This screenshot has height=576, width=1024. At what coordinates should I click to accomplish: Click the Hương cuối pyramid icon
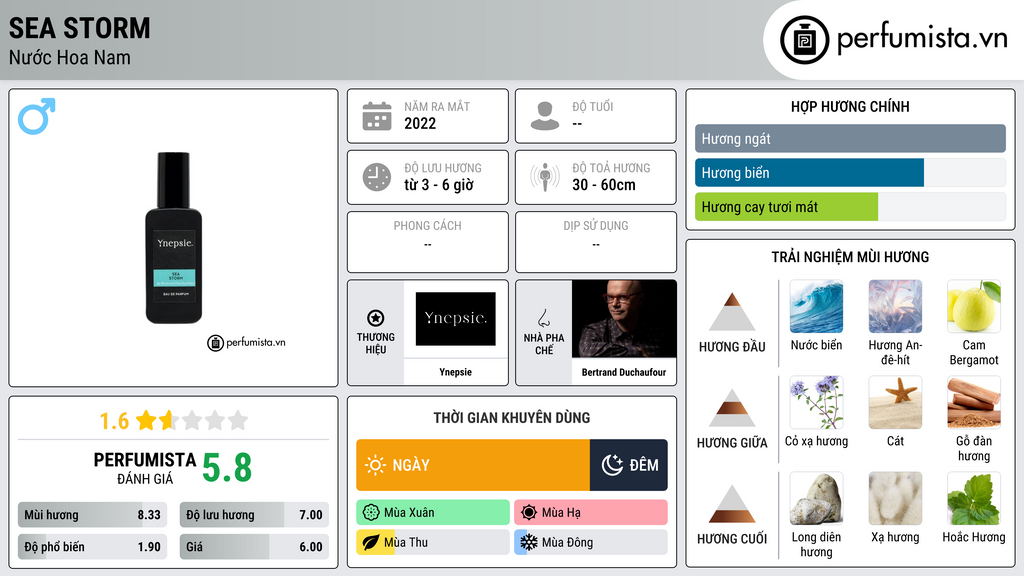point(732,504)
